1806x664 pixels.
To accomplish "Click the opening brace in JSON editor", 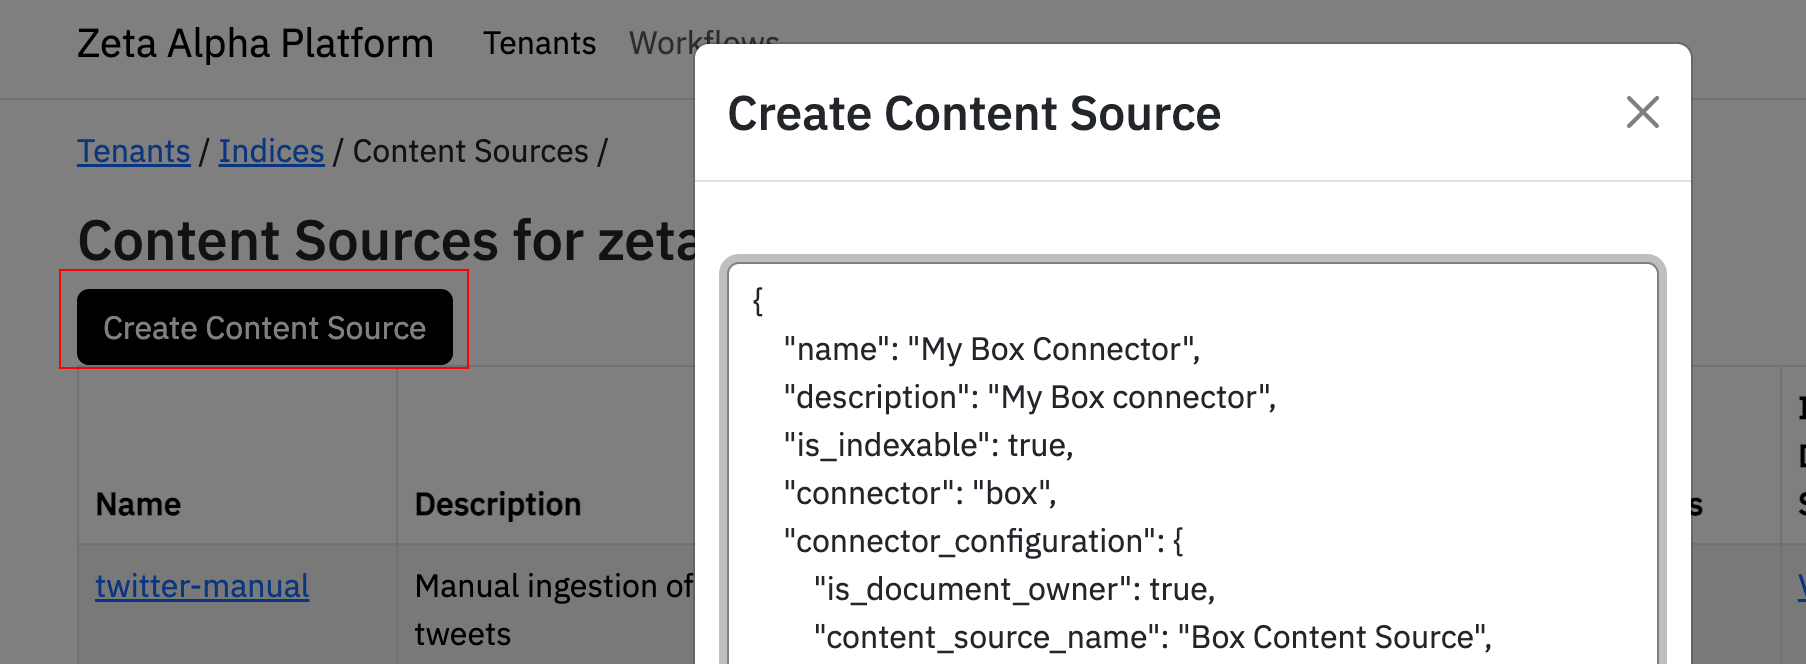I will (758, 301).
